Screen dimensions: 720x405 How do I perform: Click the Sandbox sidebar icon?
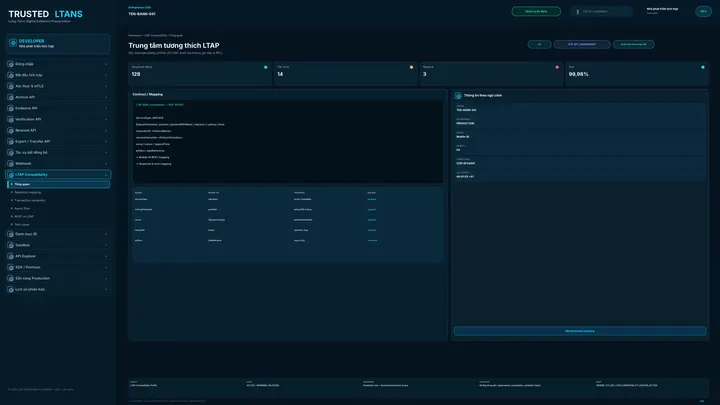click(11, 245)
